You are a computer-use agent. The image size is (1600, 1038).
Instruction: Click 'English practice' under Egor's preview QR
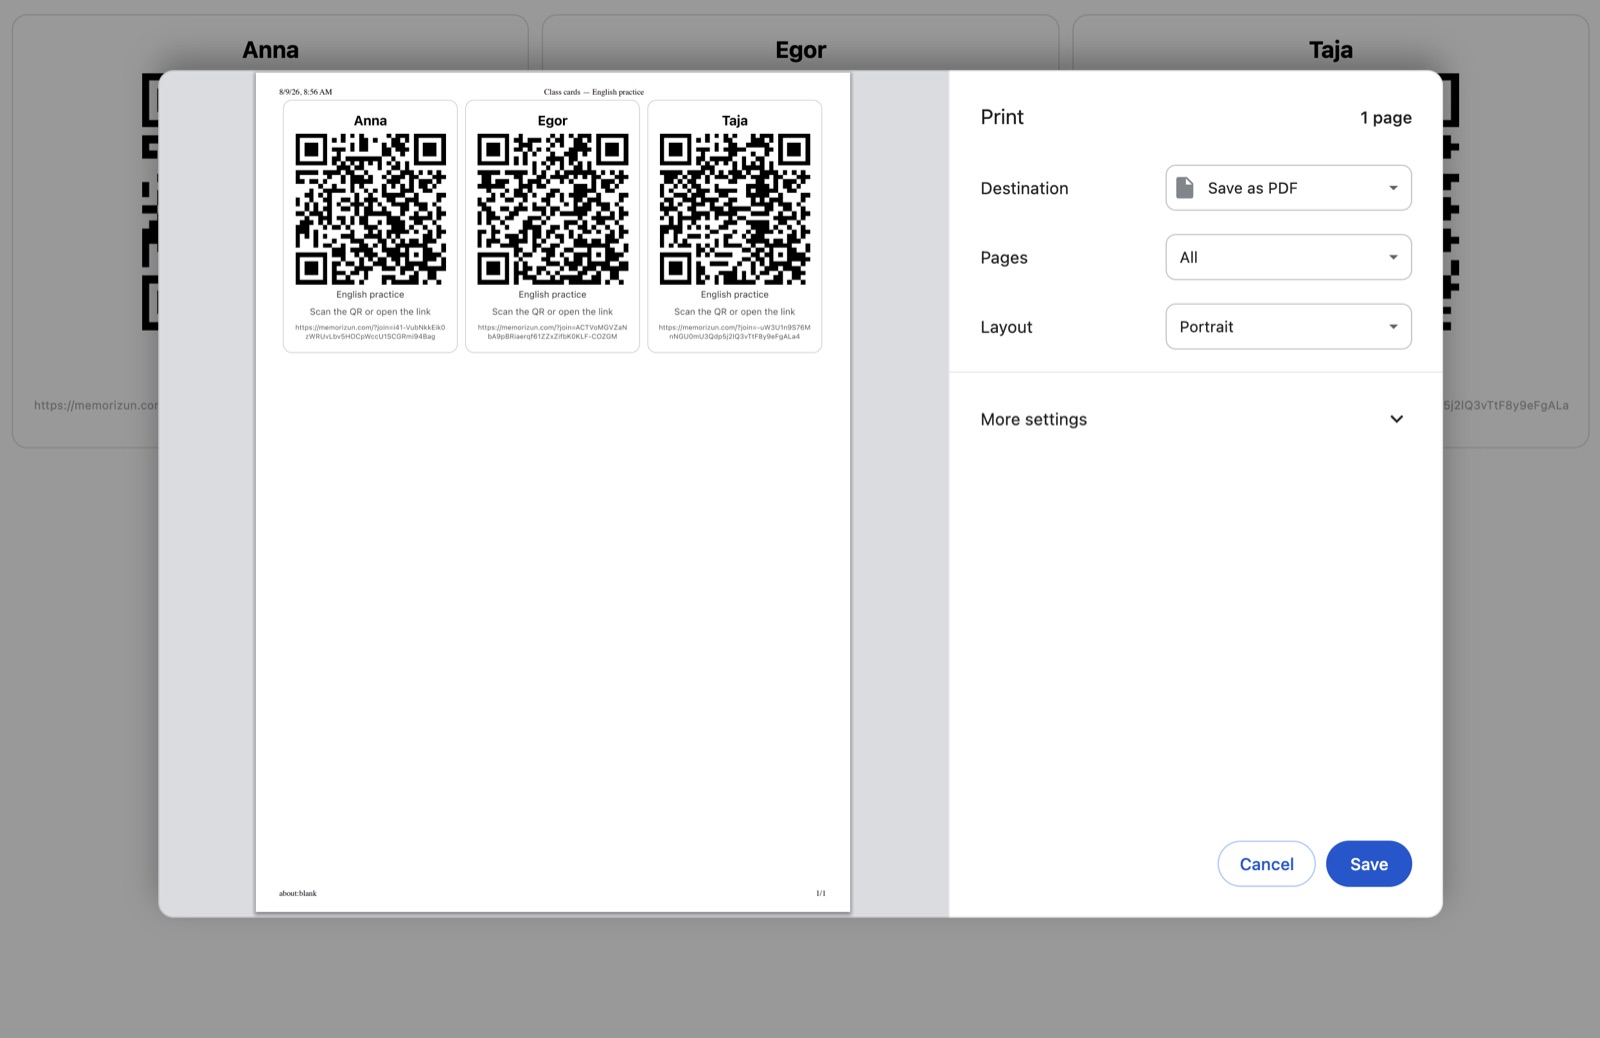[552, 295]
